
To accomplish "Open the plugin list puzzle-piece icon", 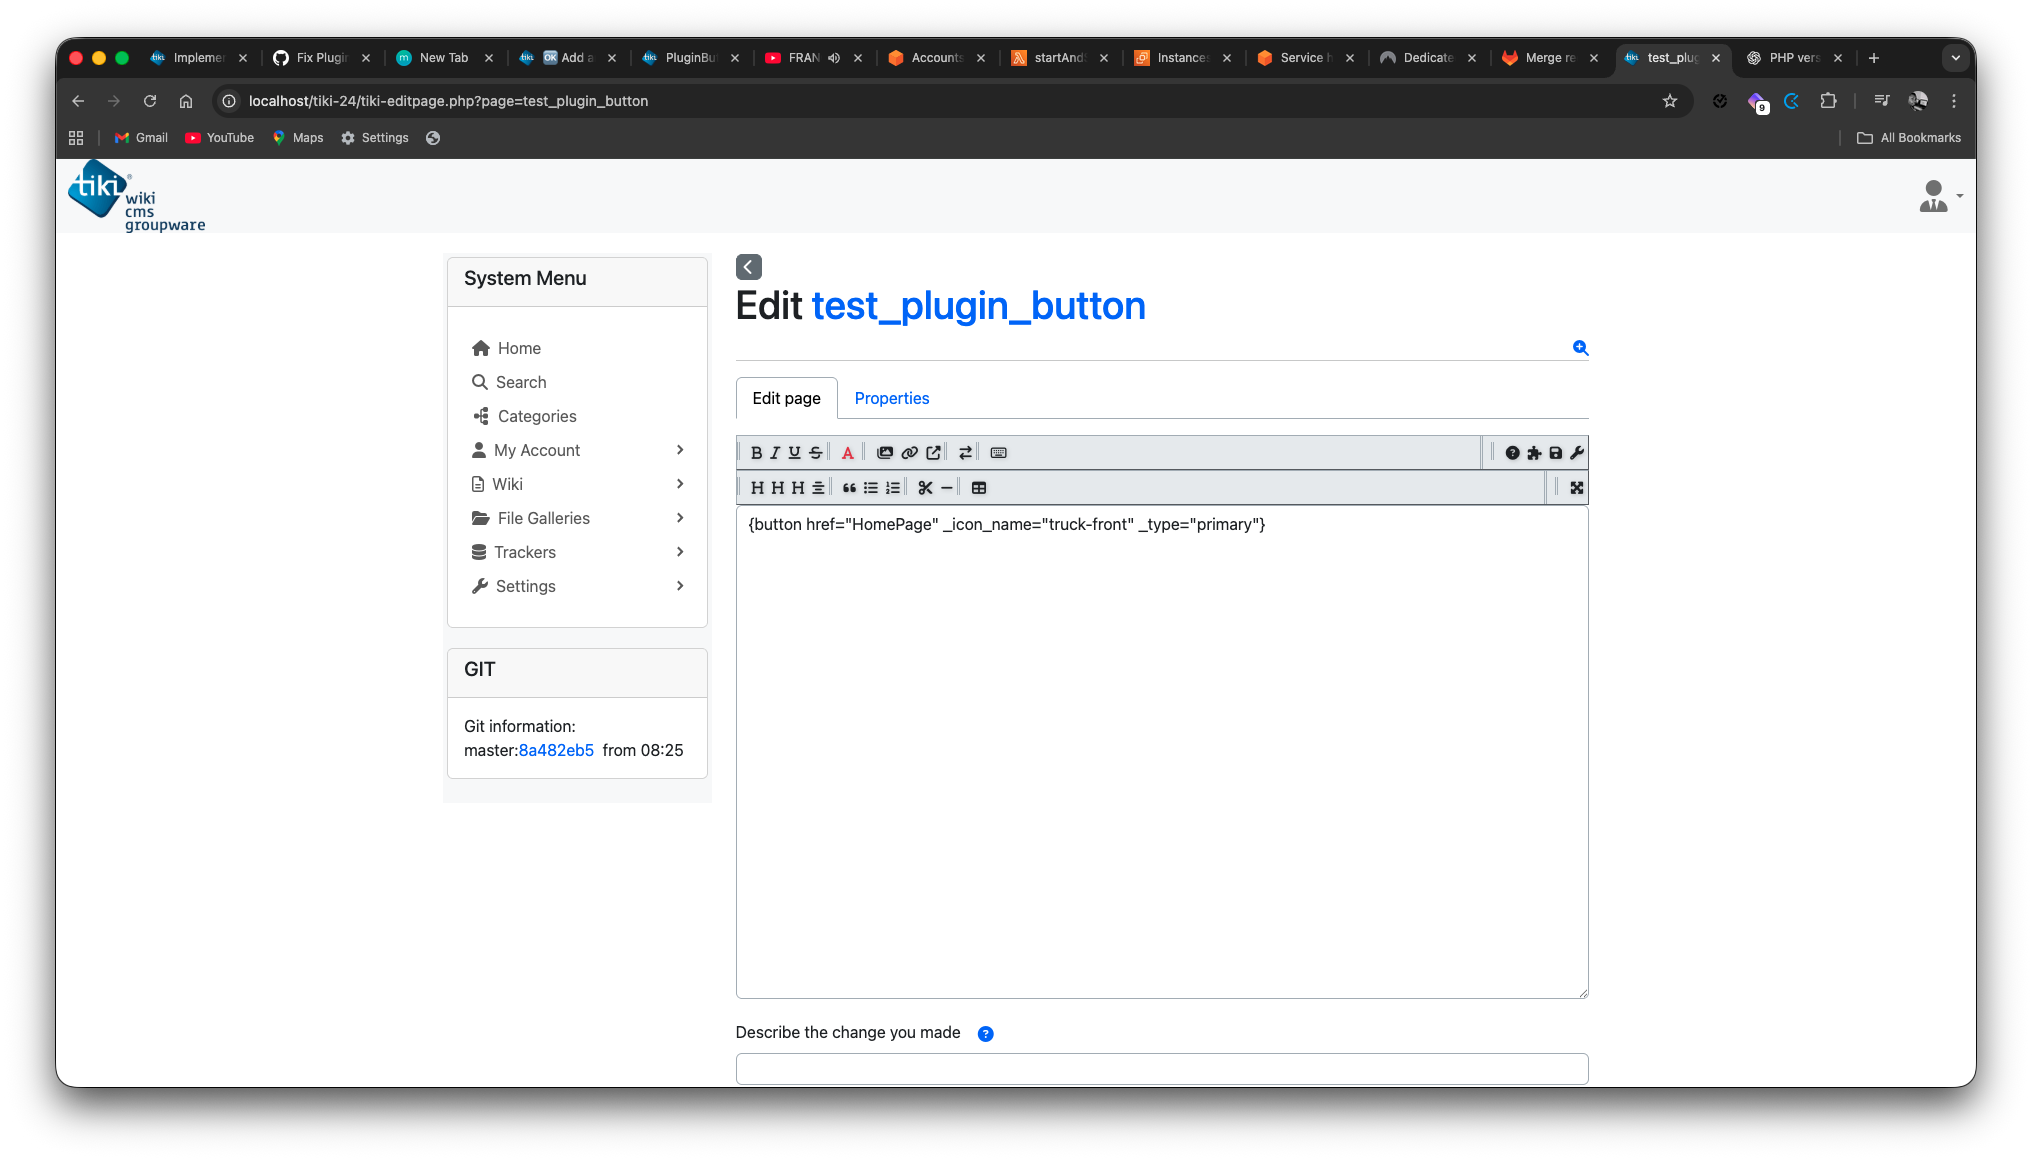I will coord(1534,453).
